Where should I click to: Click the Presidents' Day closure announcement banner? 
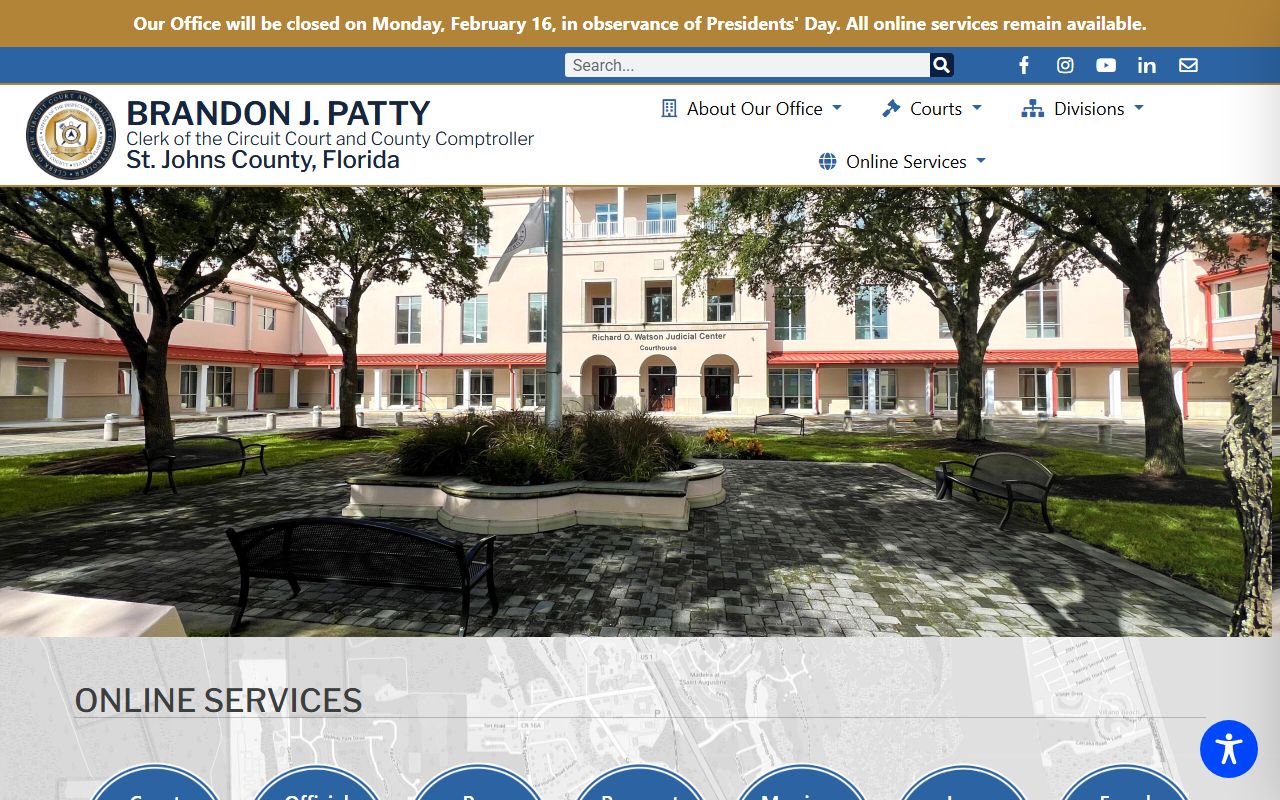pyautogui.click(x=640, y=23)
